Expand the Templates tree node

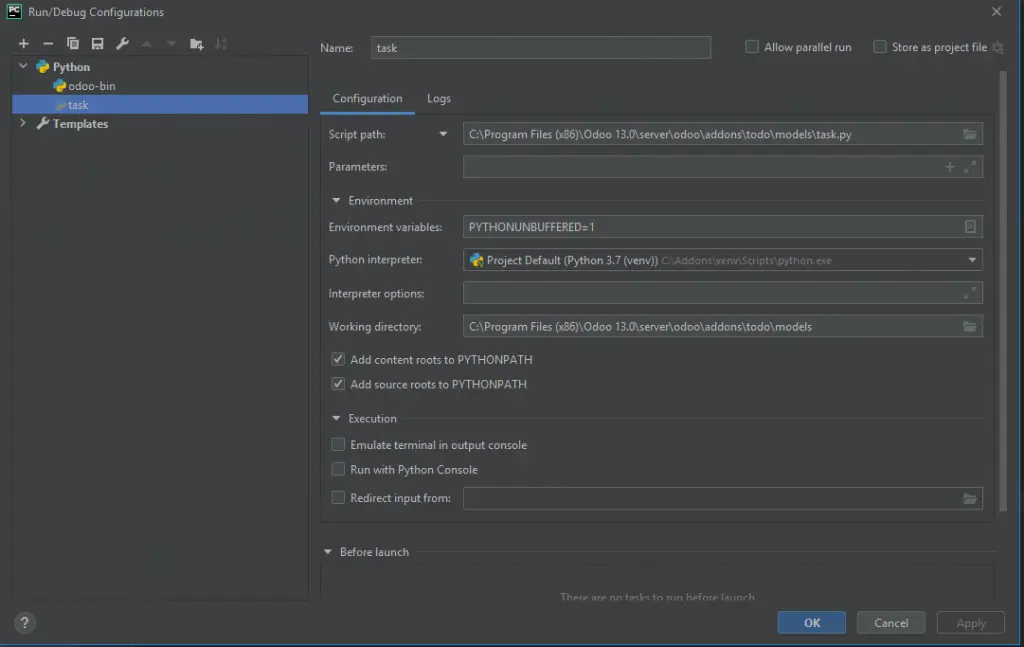tap(22, 123)
